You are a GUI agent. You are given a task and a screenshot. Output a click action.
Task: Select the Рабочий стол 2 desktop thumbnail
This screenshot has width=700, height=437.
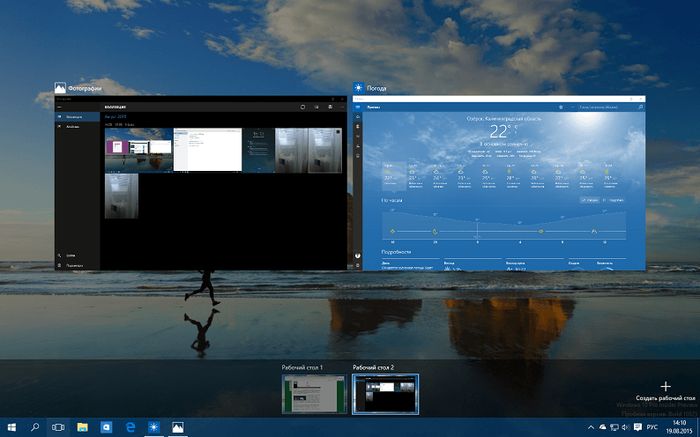pyautogui.click(x=386, y=394)
